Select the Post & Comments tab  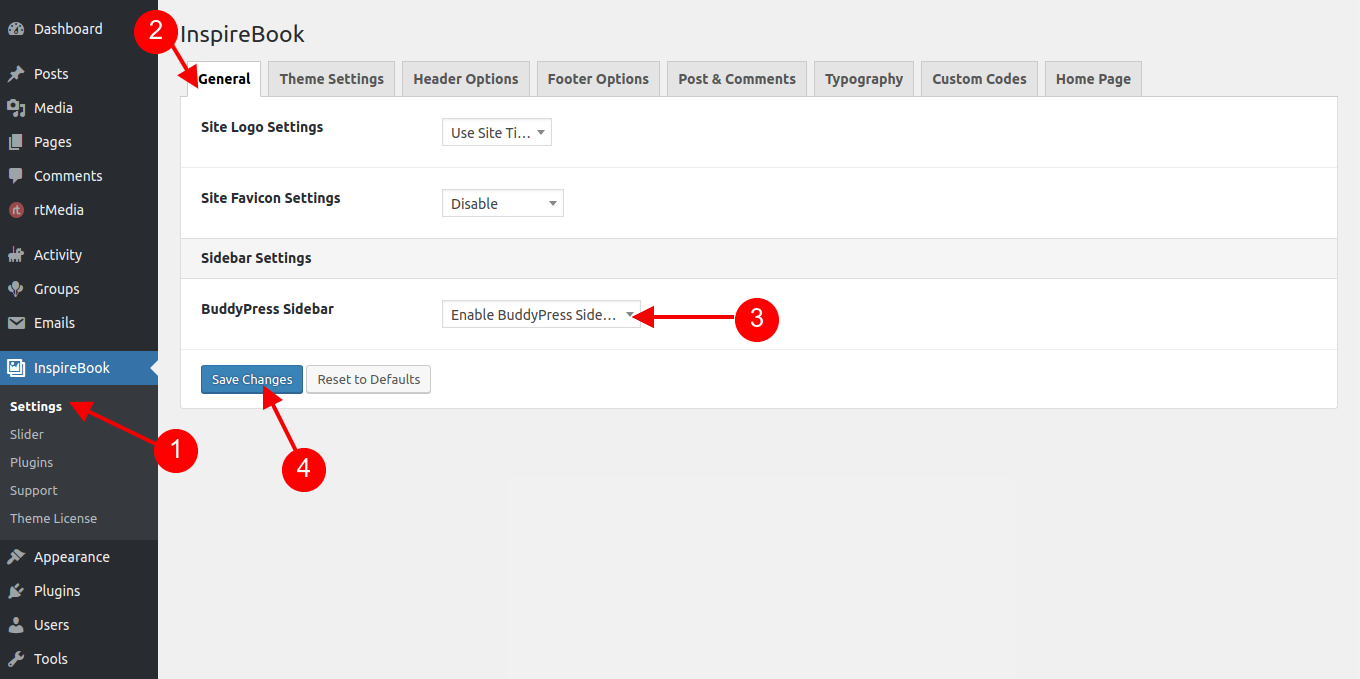737,79
